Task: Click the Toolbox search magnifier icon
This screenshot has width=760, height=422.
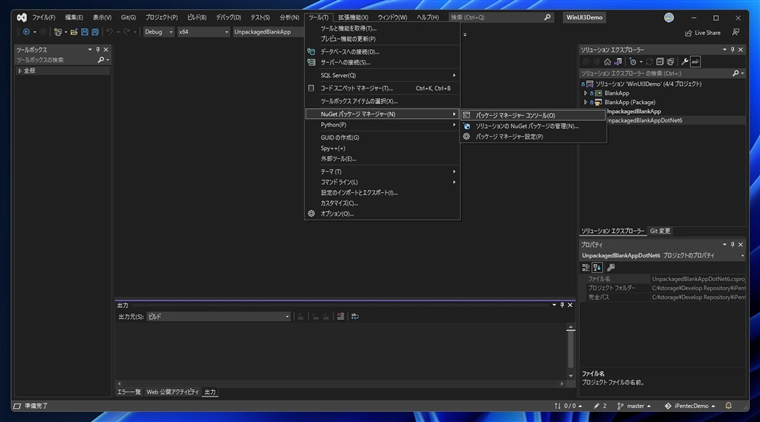Action: point(101,60)
